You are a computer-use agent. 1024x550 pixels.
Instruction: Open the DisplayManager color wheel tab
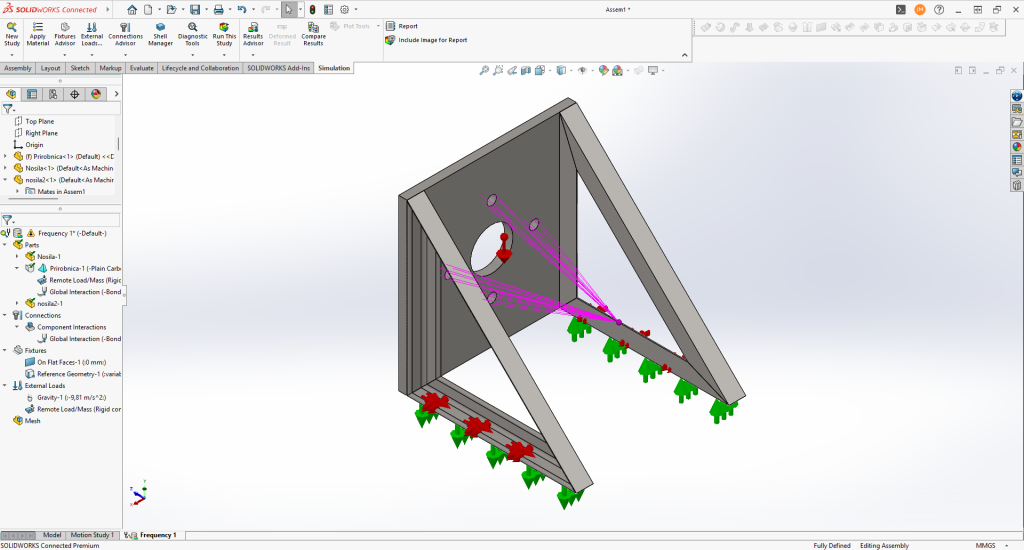pos(96,94)
